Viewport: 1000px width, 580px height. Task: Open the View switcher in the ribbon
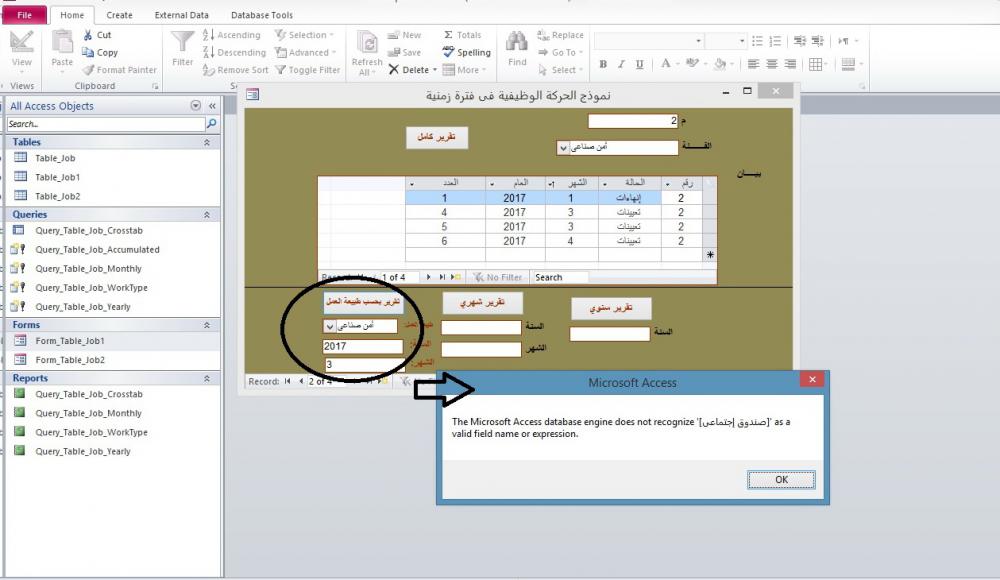[x=21, y=50]
